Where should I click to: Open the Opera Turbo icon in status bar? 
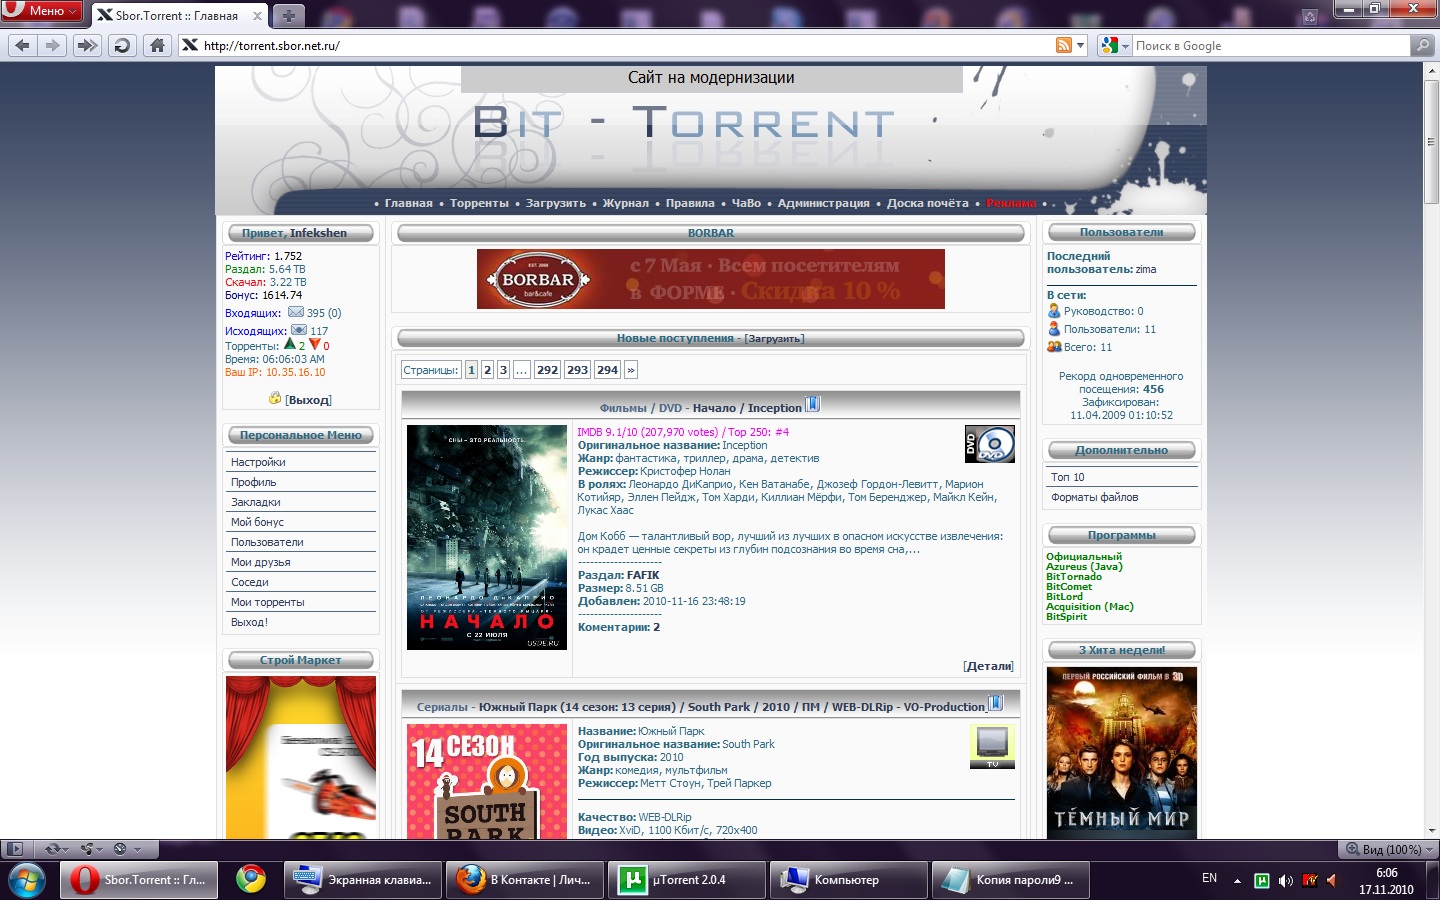click(x=121, y=849)
